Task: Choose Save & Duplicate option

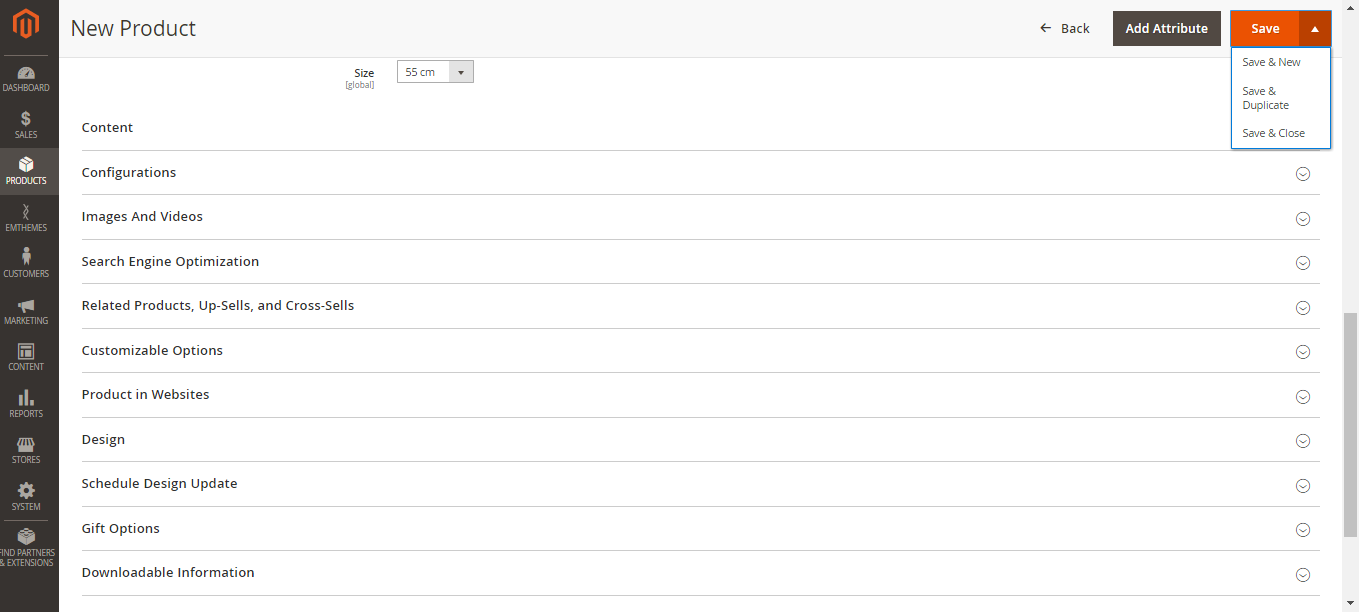Action: [x=1266, y=98]
